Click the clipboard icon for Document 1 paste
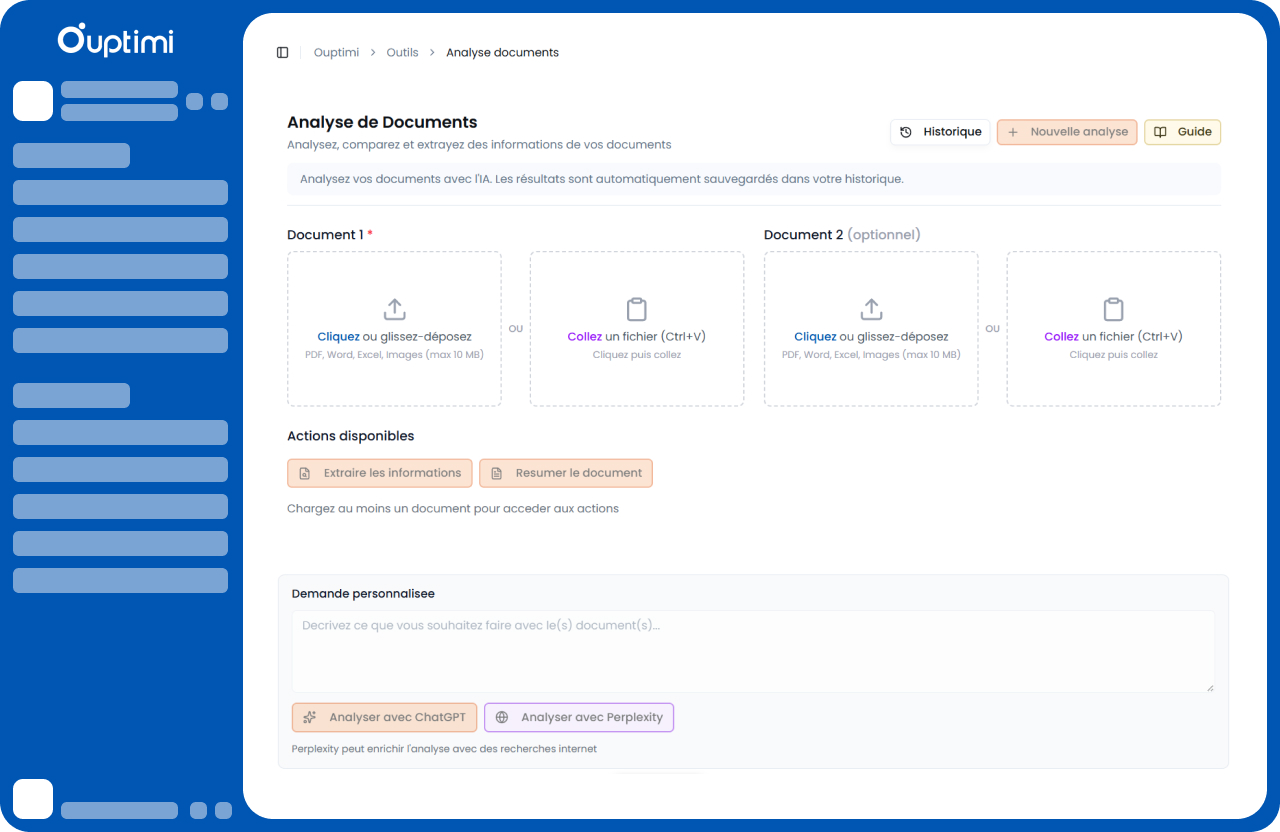Image resolution: width=1280 pixels, height=832 pixels. click(x=636, y=309)
